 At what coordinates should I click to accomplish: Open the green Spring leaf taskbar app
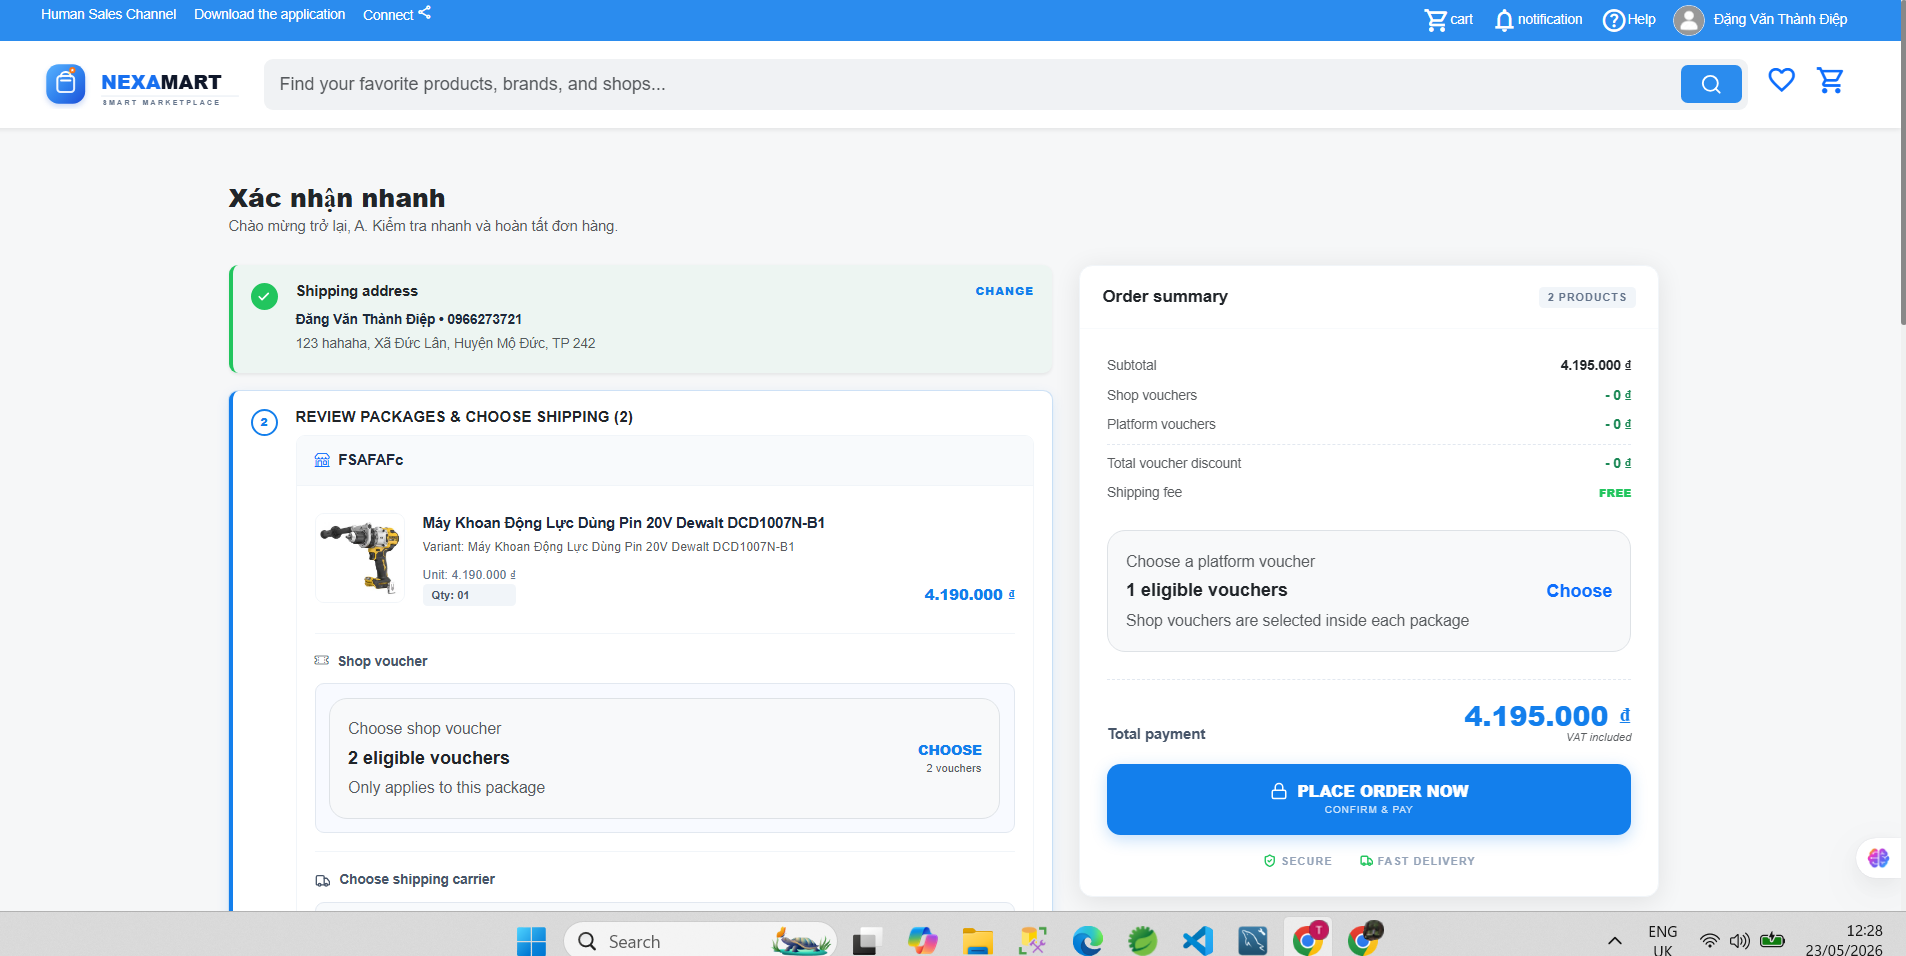pos(1142,941)
